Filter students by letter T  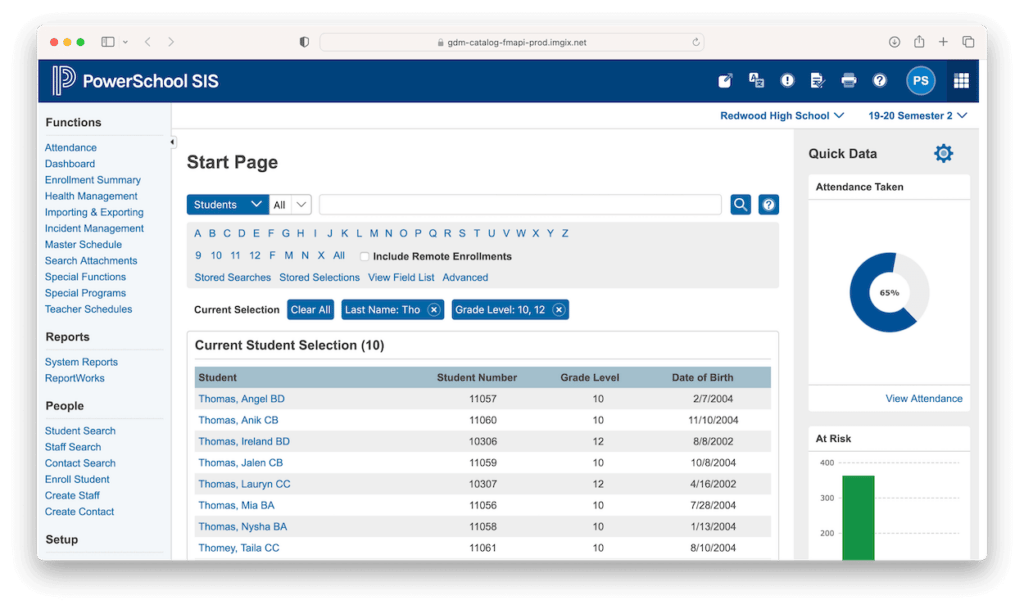pyautogui.click(x=477, y=233)
